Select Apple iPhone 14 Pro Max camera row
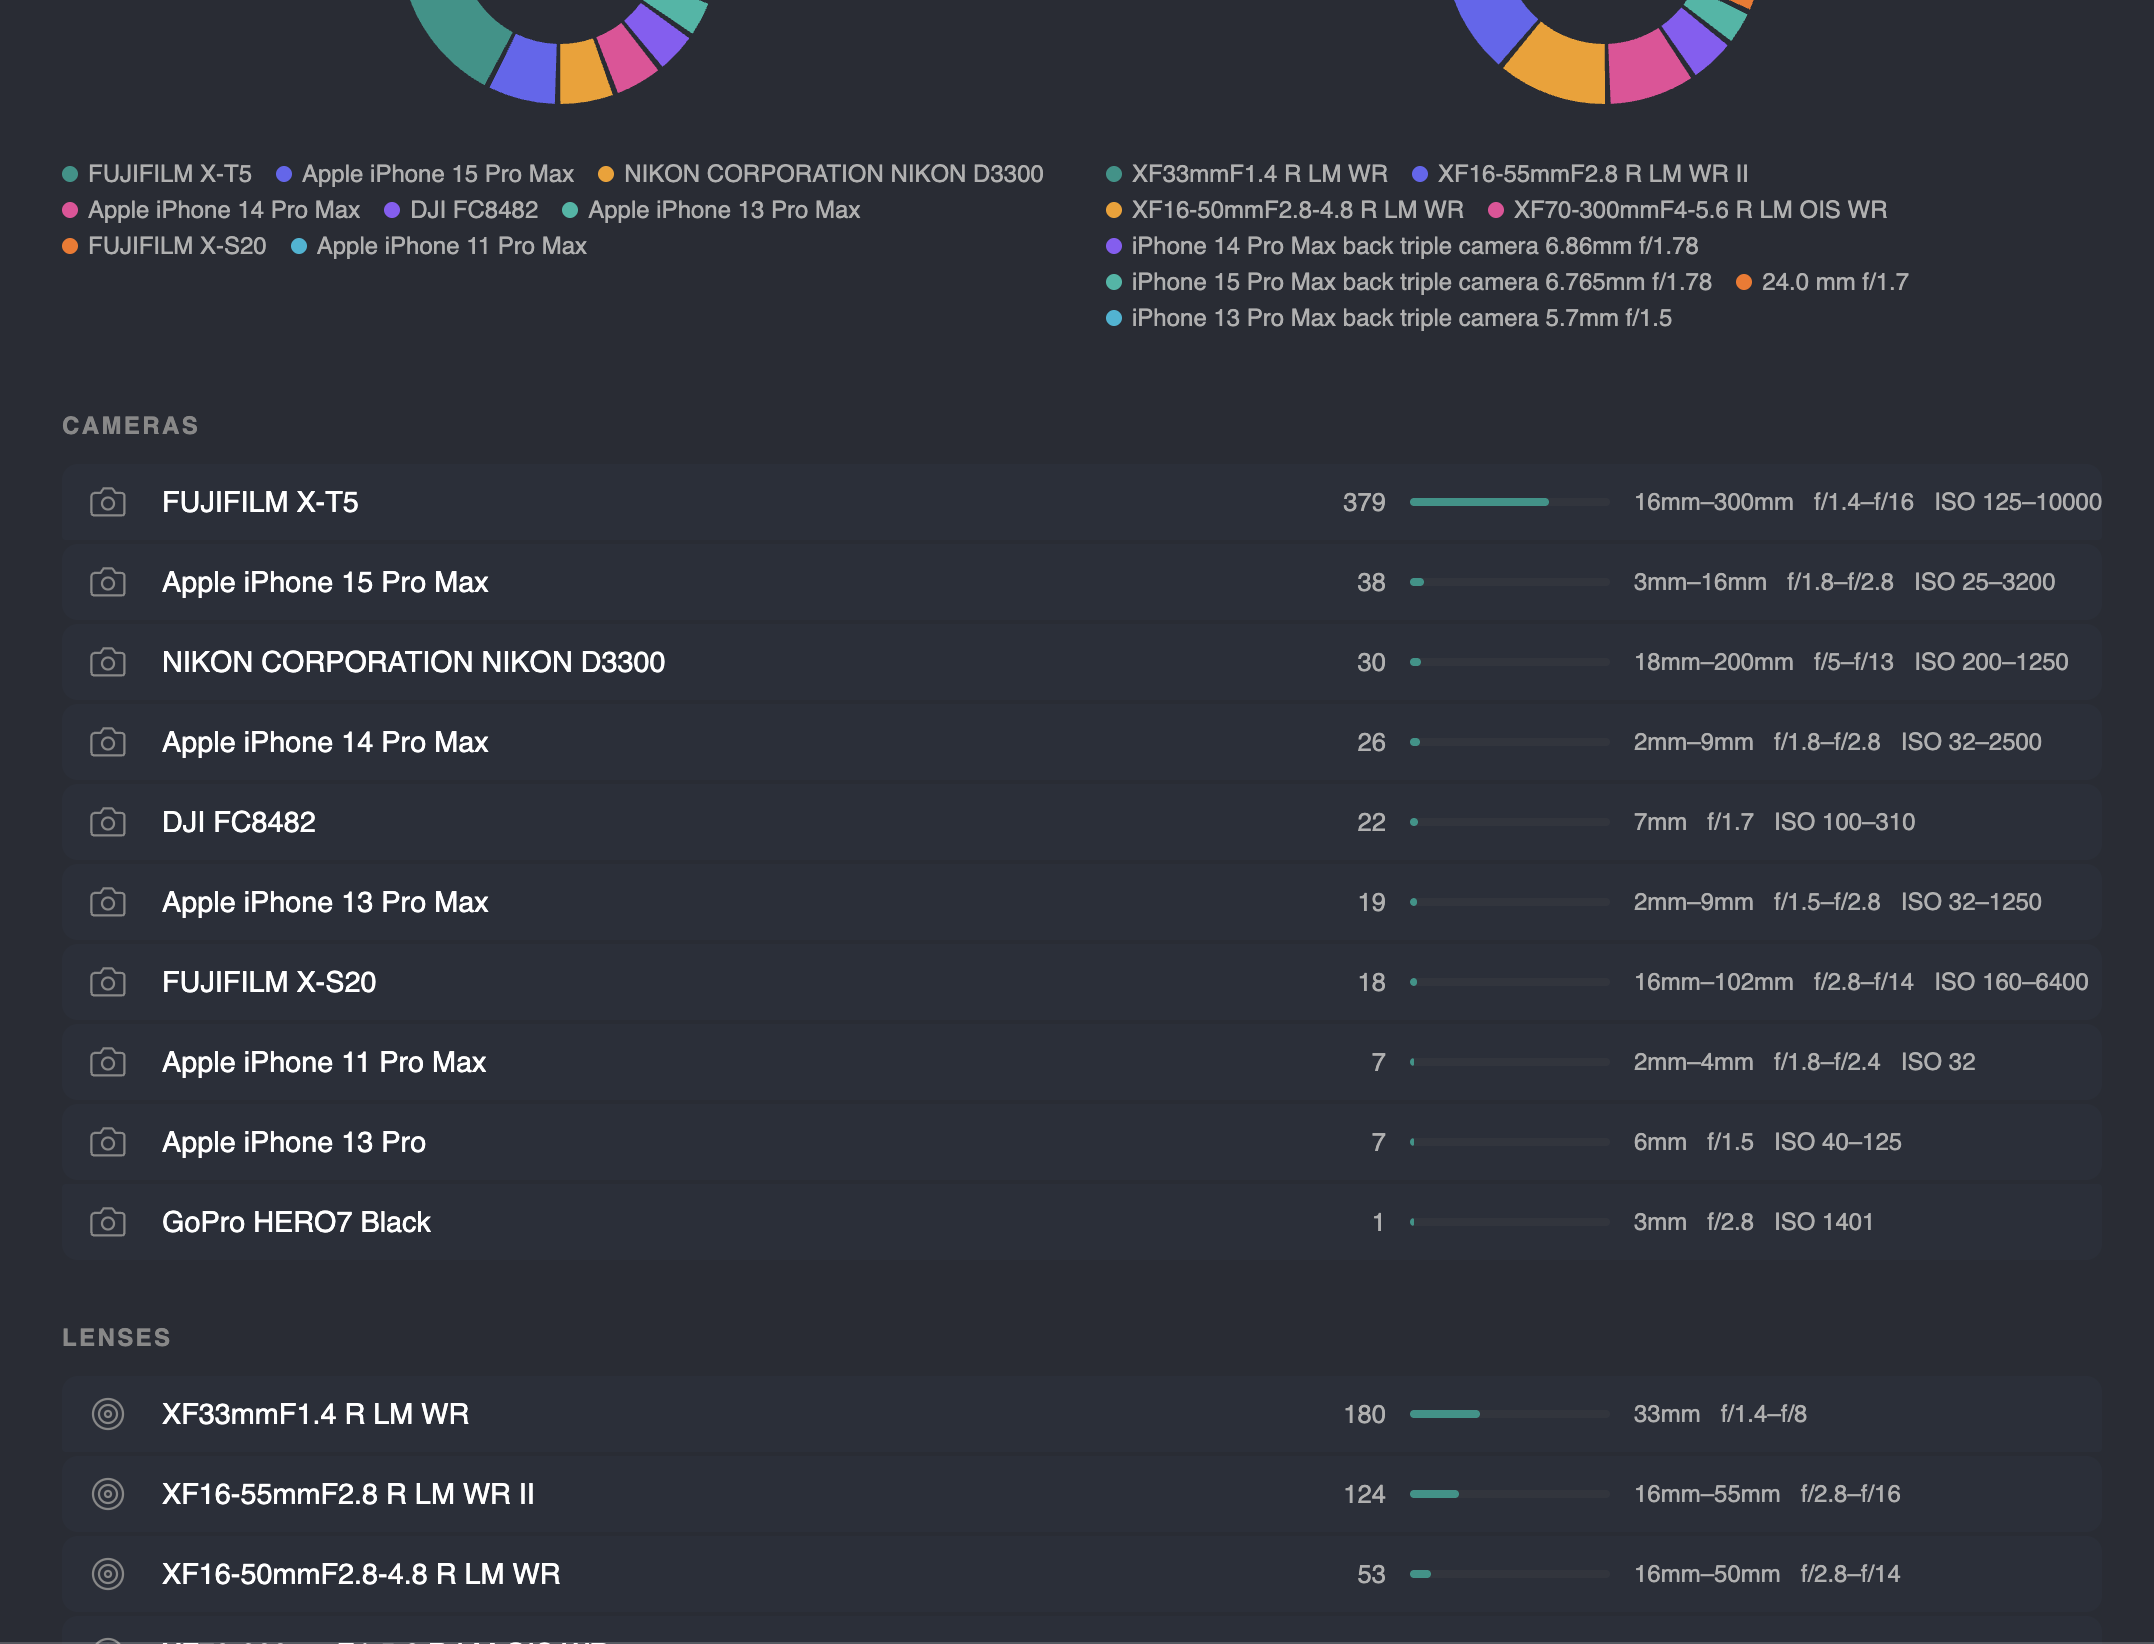The image size is (2154, 1644). click(325, 742)
